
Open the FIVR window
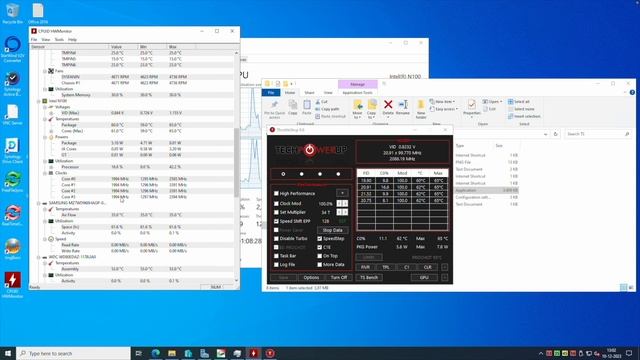click(365, 267)
